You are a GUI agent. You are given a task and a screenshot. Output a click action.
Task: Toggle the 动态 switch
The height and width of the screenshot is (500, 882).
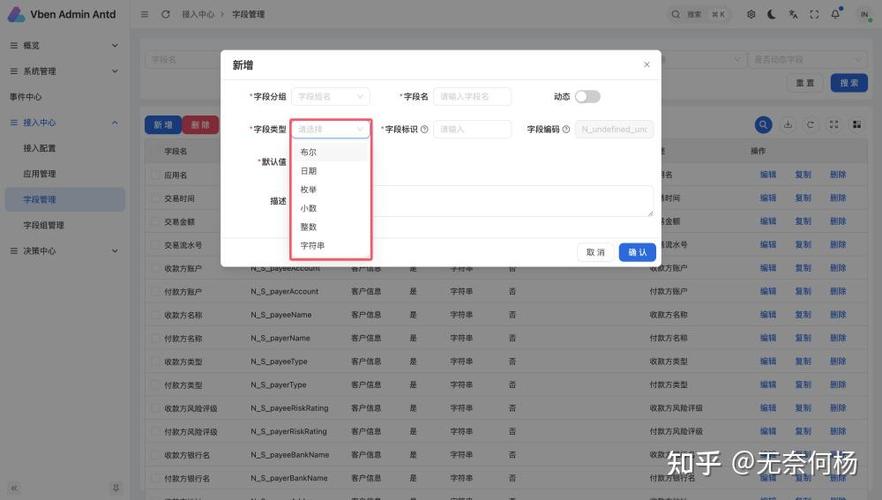(x=587, y=97)
